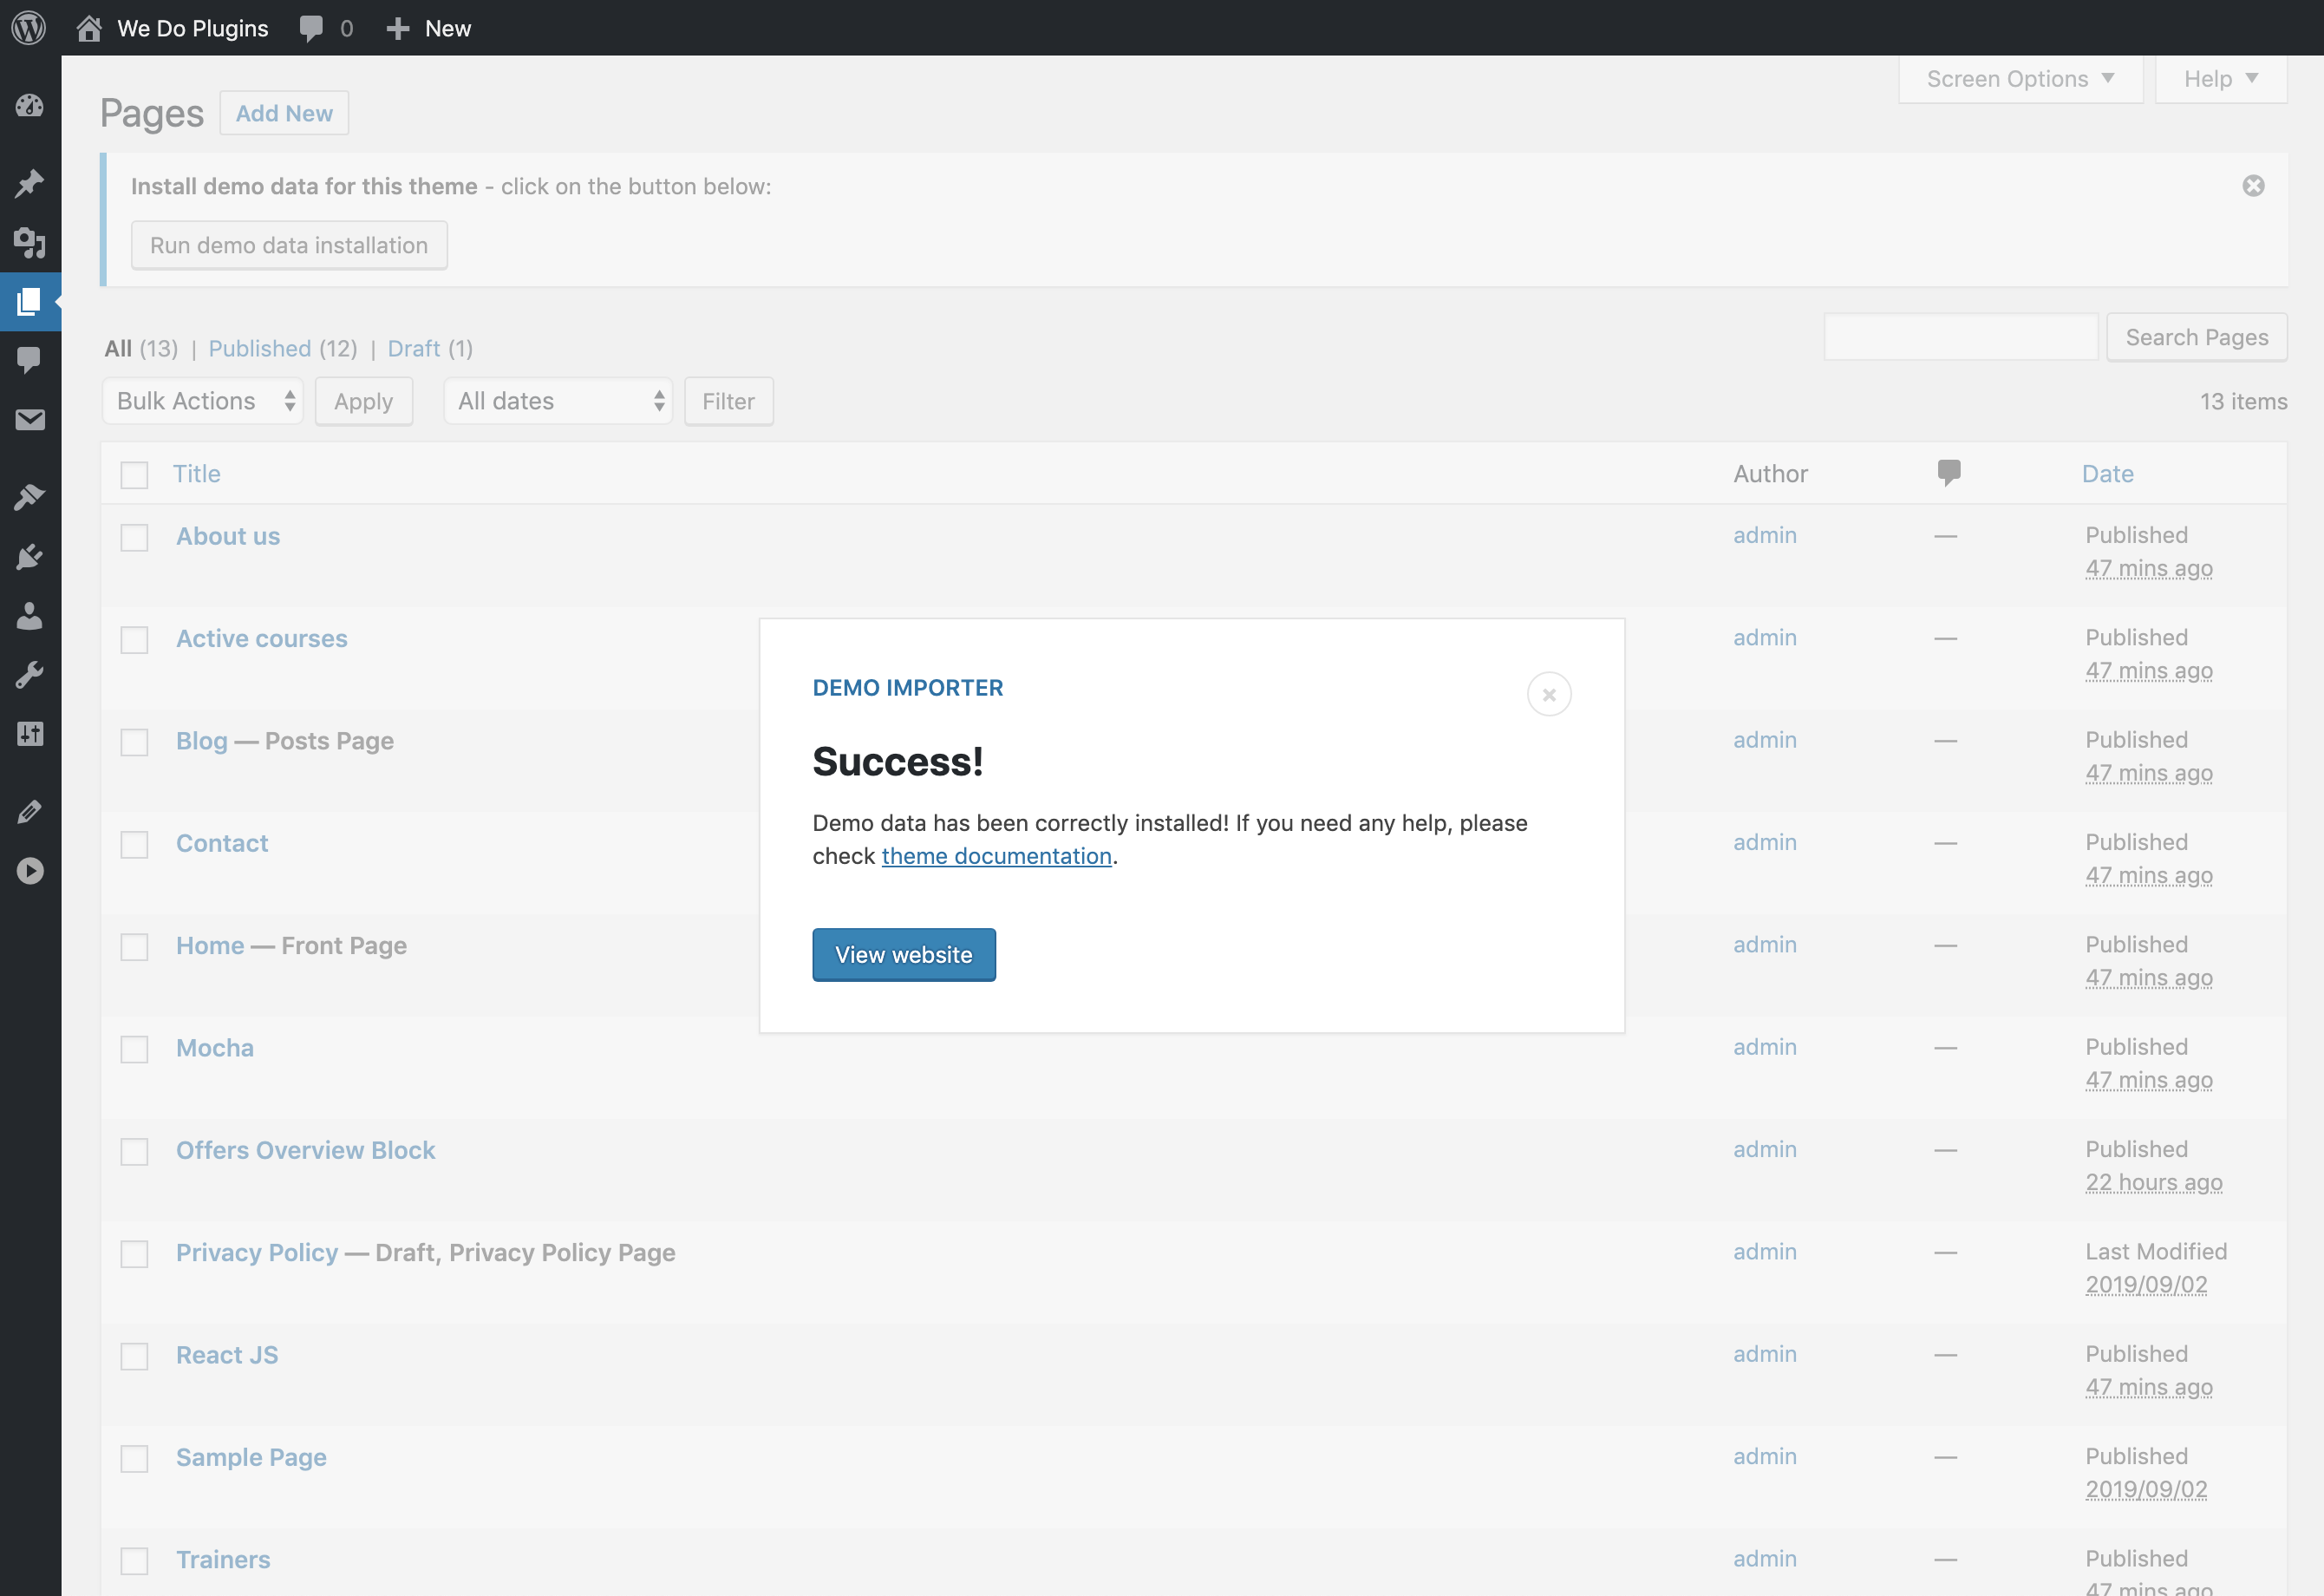2324x1596 pixels.
Task: Open Tools wrench sidebar icon
Action: (x=30, y=674)
